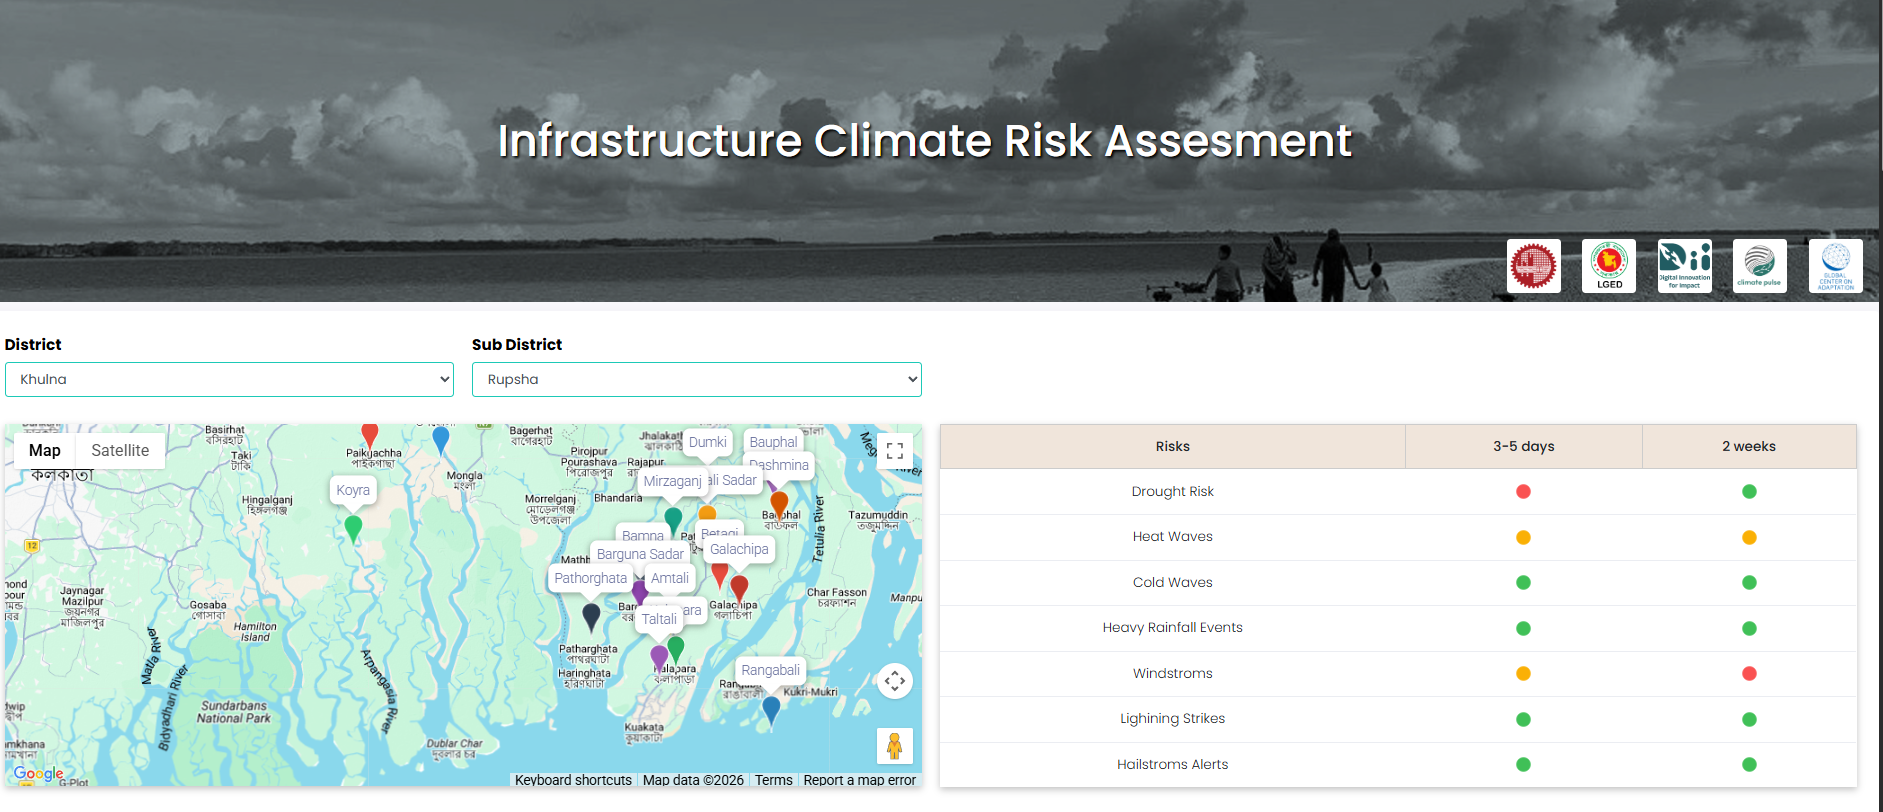Viewport: 1883px width, 812px height.
Task: Select the green Taltali map marker
Action: click(x=676, y=649)
